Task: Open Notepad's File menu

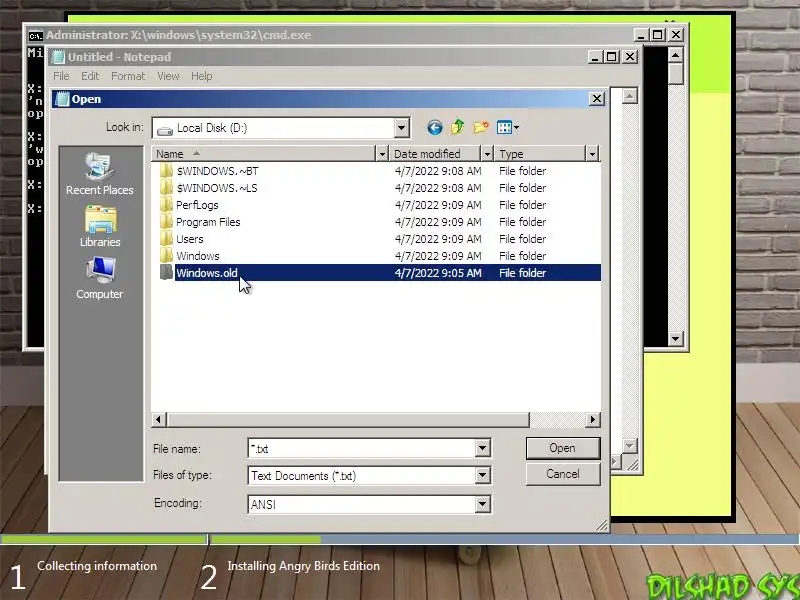Action: (x=61, y=76)
